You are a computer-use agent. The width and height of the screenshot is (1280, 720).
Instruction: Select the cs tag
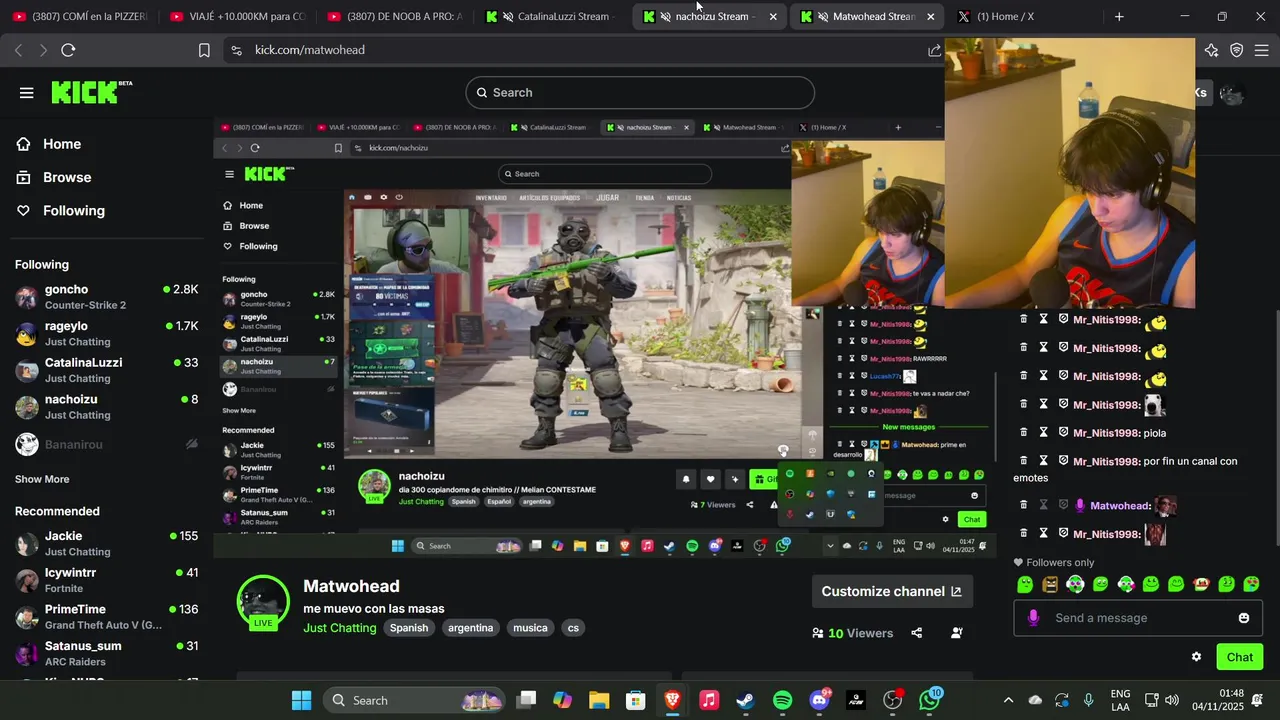573,628
